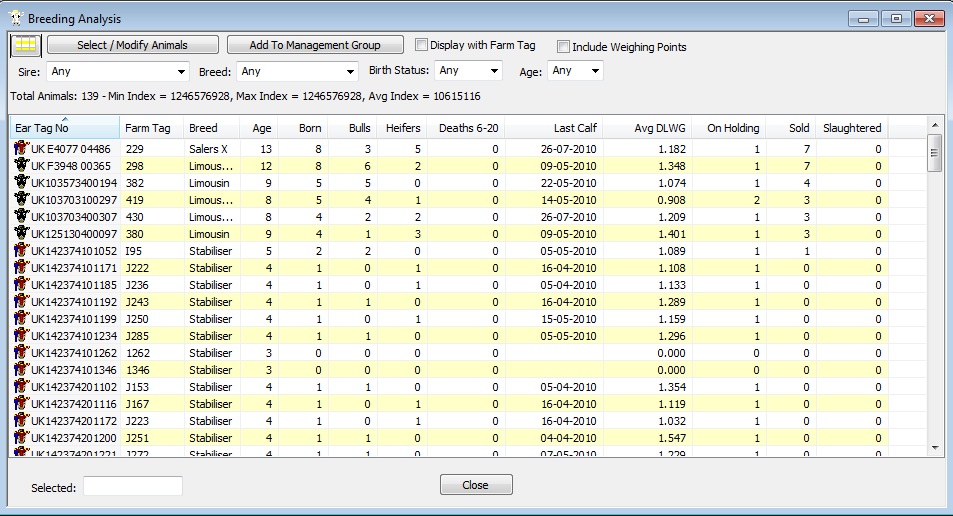Click the cow icon beside UK142374201172

pos(22,421)
